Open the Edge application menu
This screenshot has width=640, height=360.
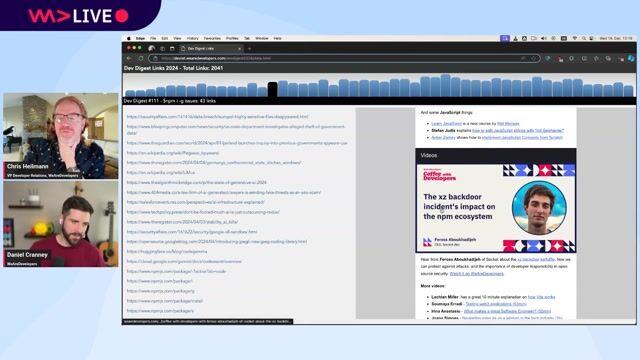(x=140, y=38)
